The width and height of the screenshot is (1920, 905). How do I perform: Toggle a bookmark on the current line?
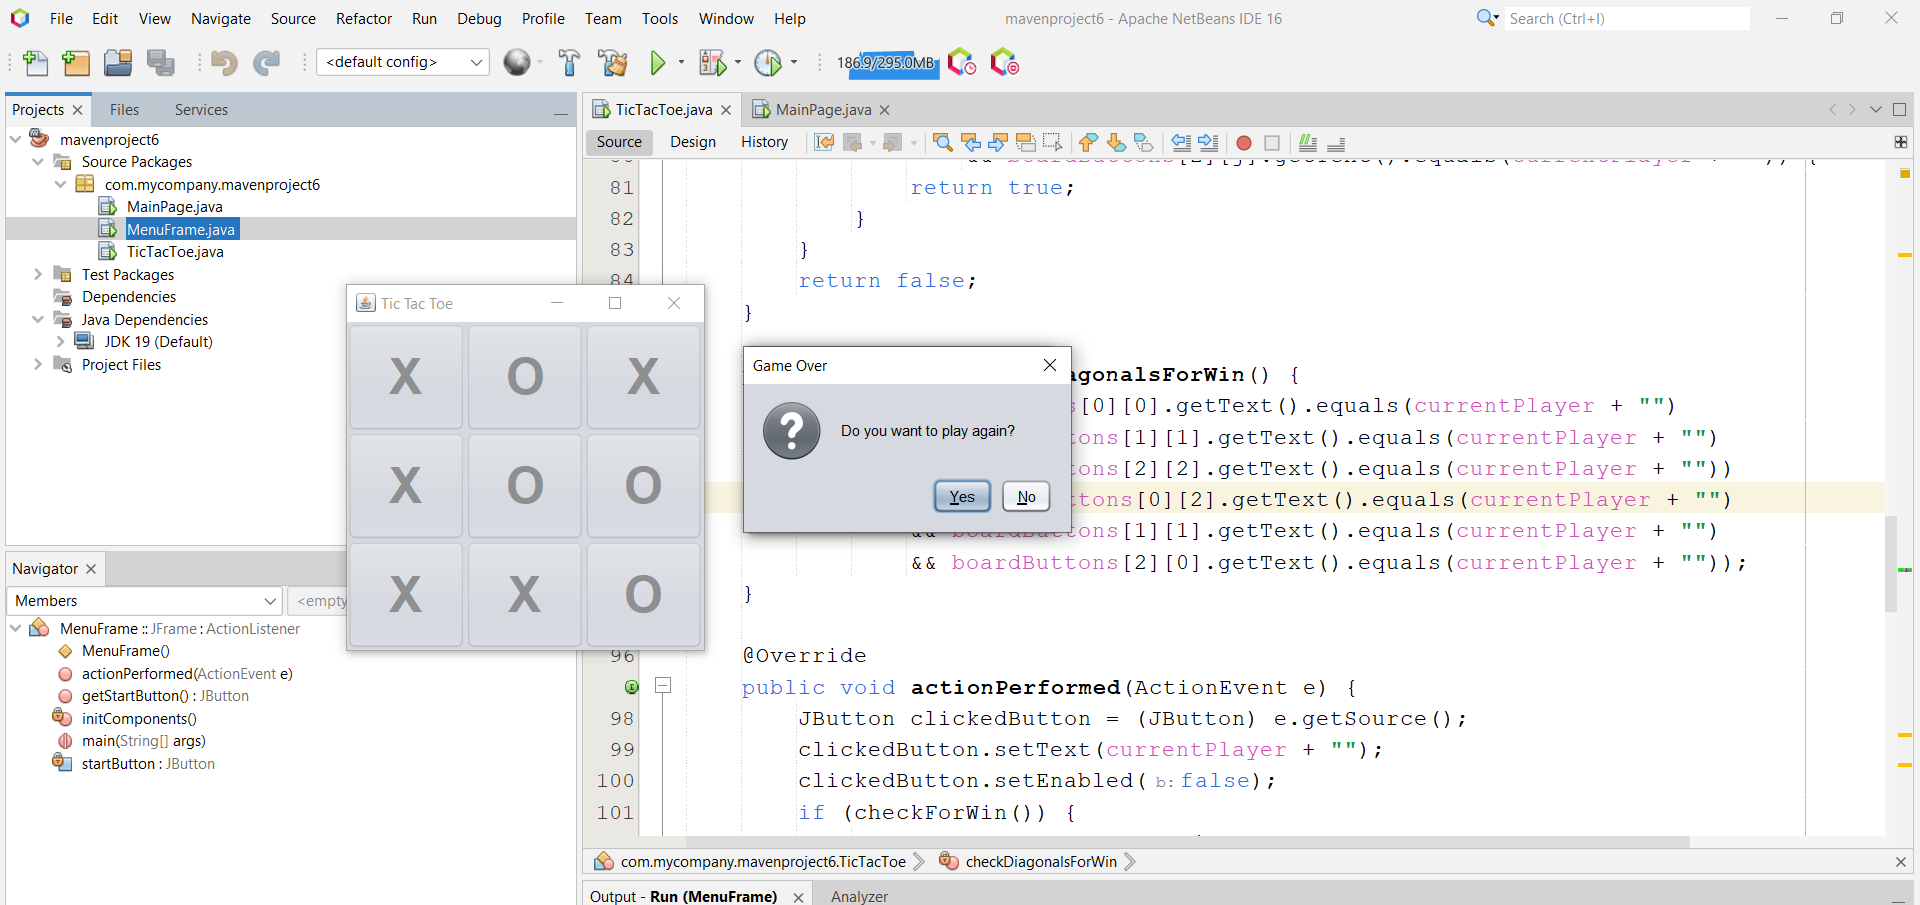tap(1143, 142)
